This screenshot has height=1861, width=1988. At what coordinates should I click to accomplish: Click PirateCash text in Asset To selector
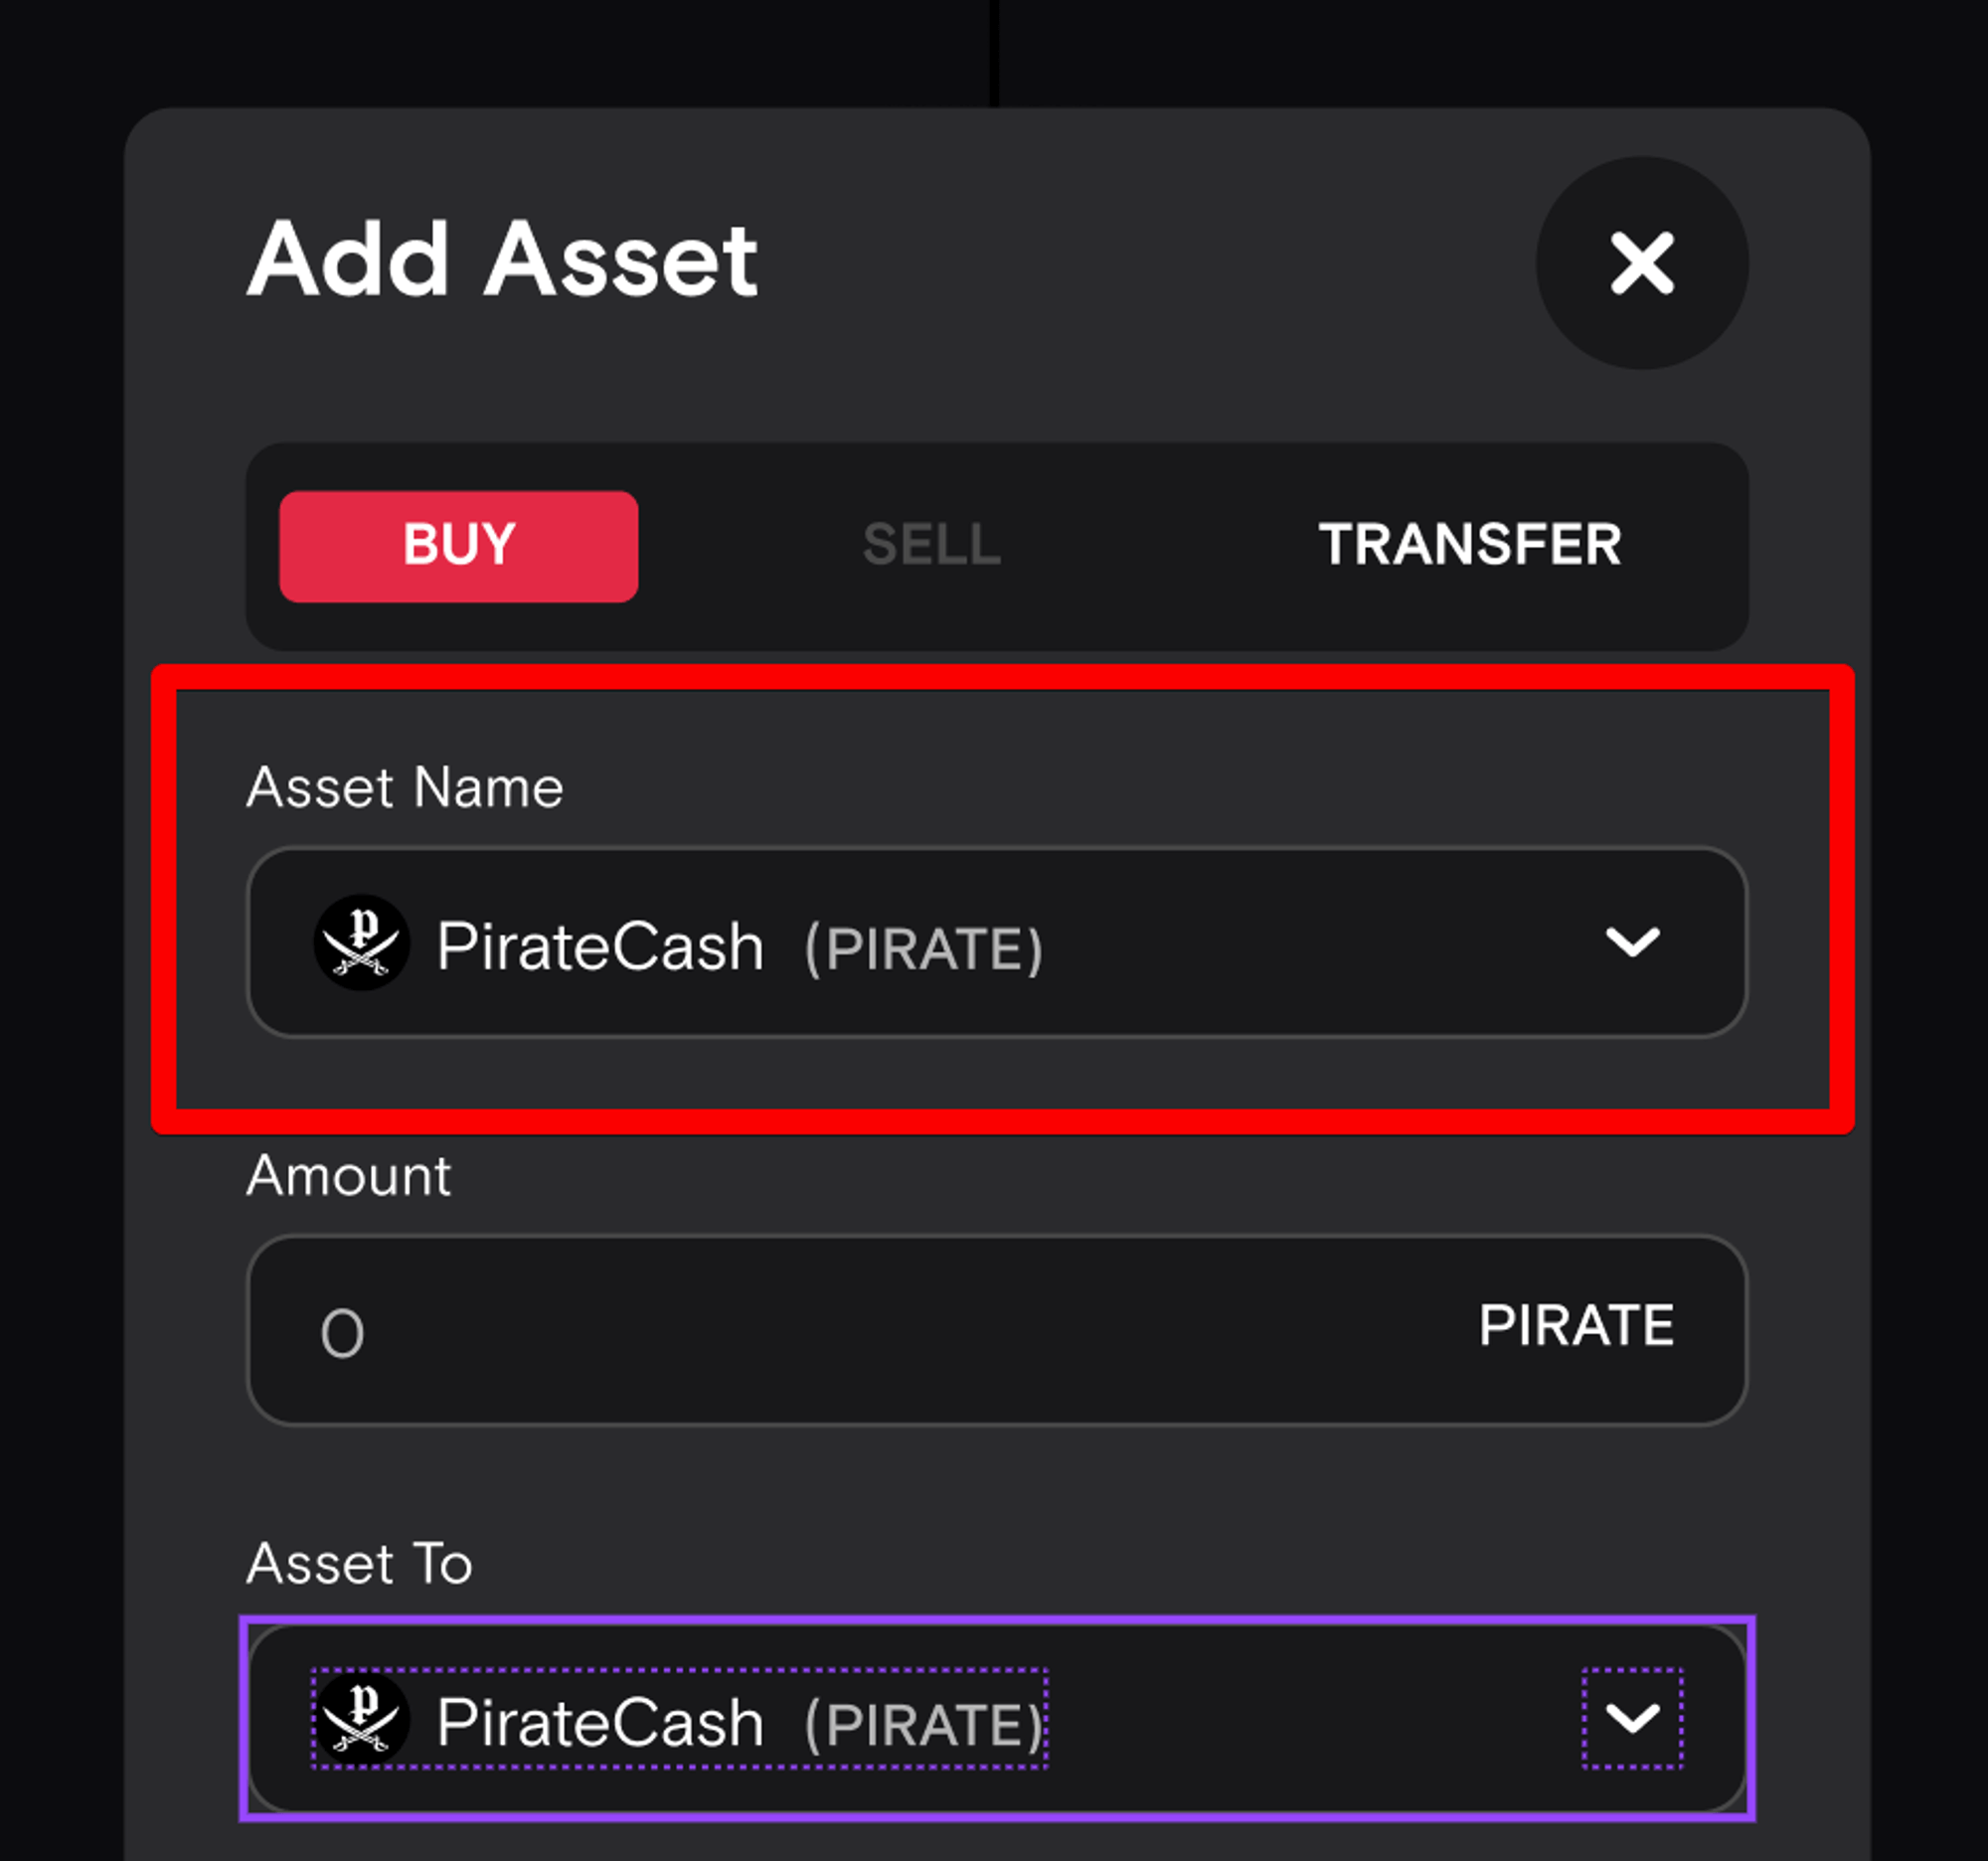[600, 1723]
